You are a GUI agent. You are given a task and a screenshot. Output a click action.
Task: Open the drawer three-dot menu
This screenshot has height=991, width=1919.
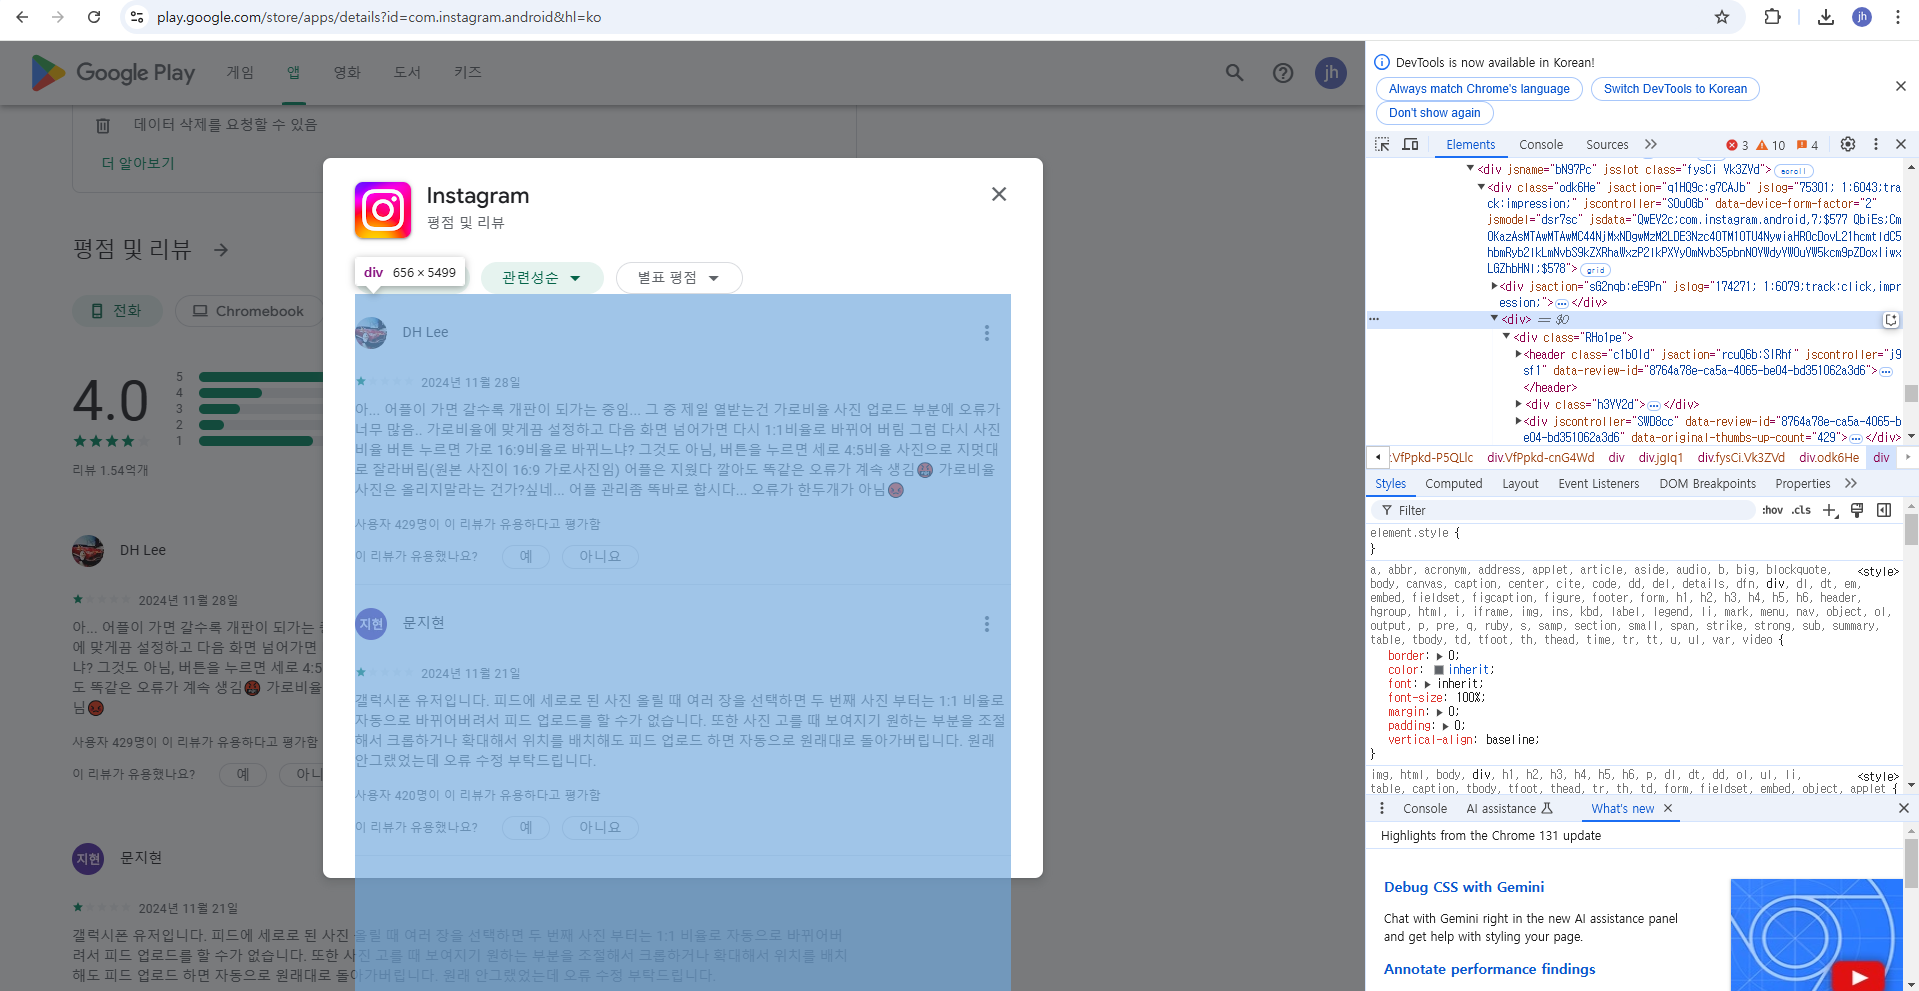tap(1382, 809)
